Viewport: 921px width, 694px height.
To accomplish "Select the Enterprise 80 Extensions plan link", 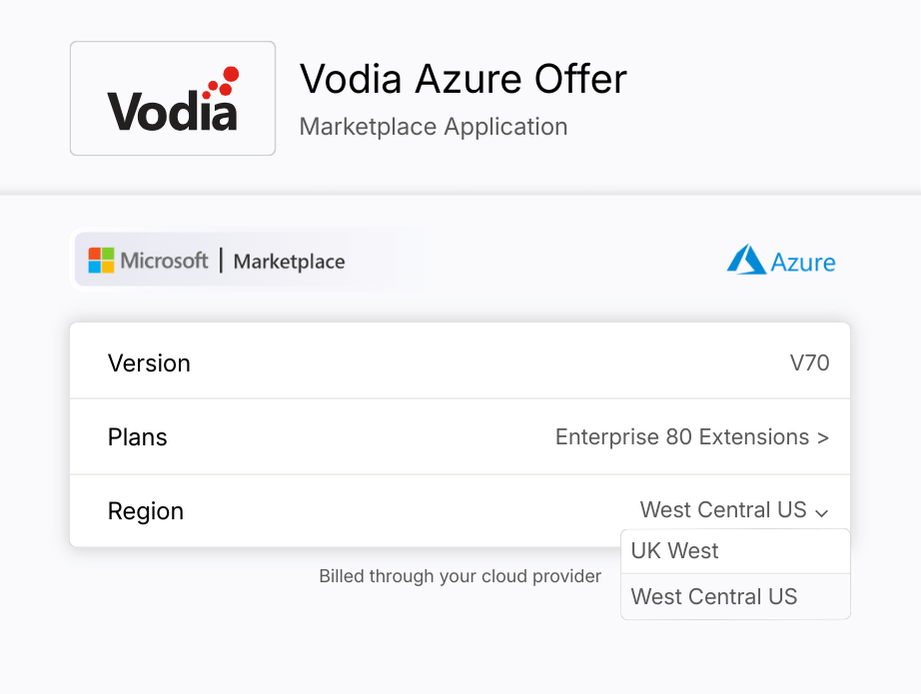I will point(684,437).
